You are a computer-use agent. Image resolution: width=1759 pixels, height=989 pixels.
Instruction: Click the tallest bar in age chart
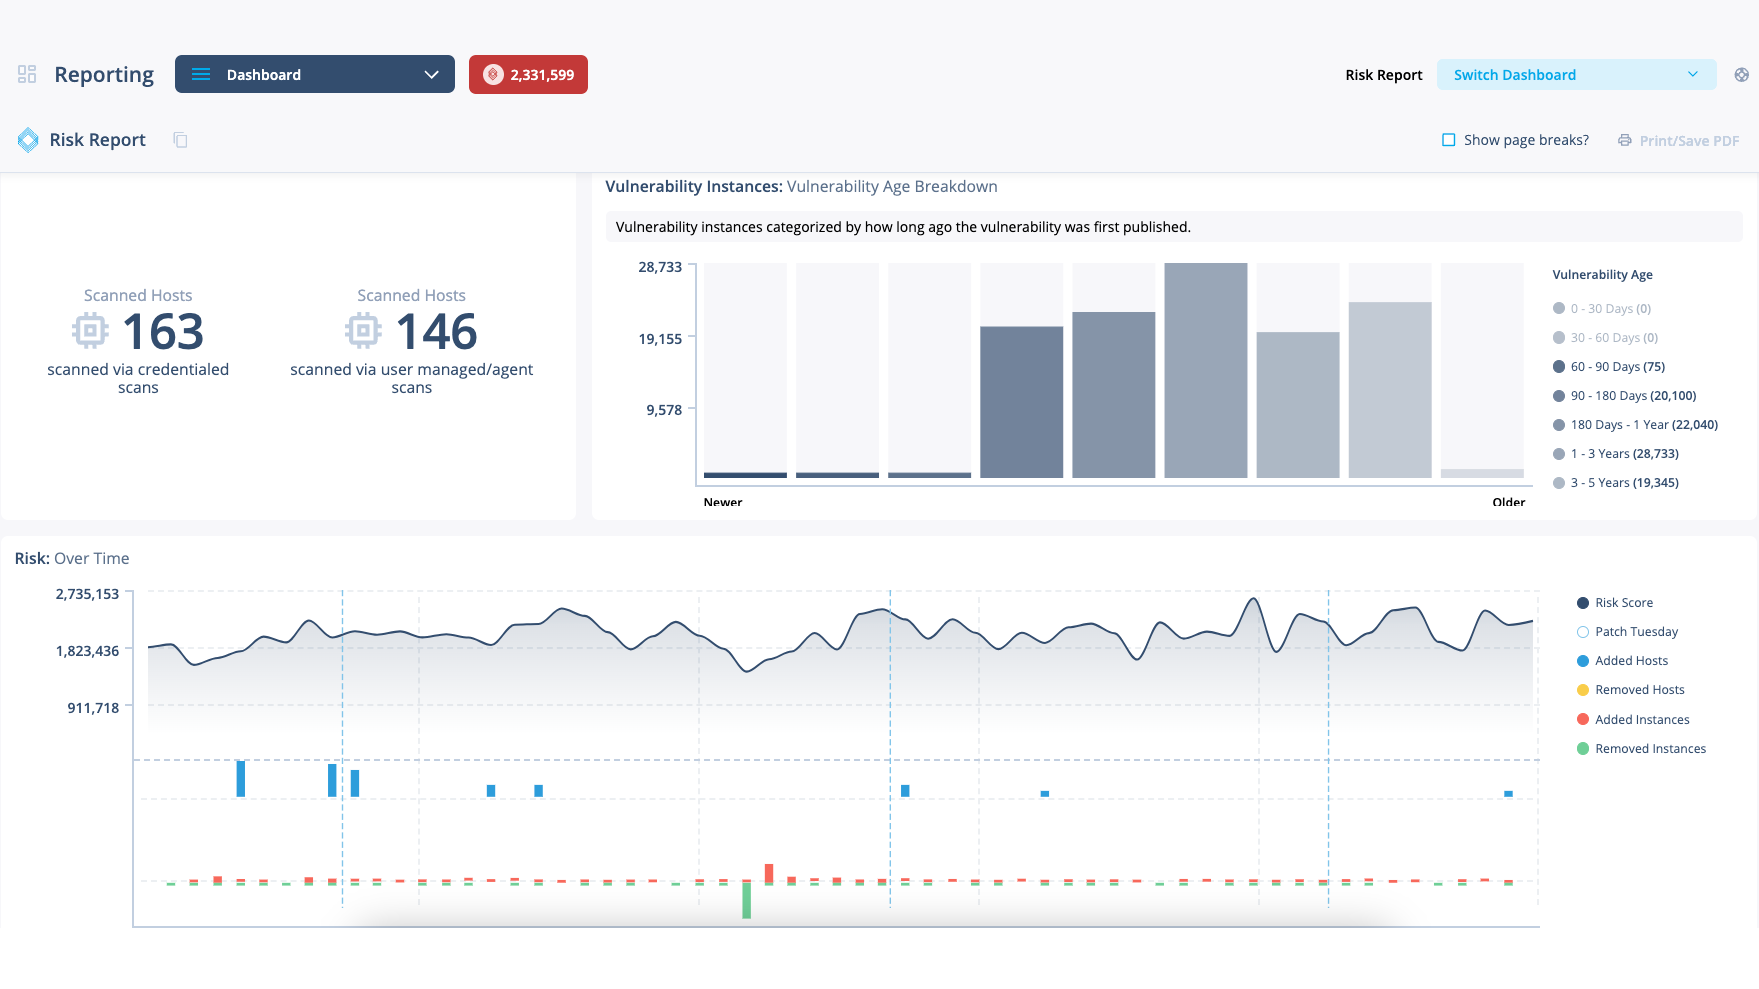click(x=1205, y=370)
